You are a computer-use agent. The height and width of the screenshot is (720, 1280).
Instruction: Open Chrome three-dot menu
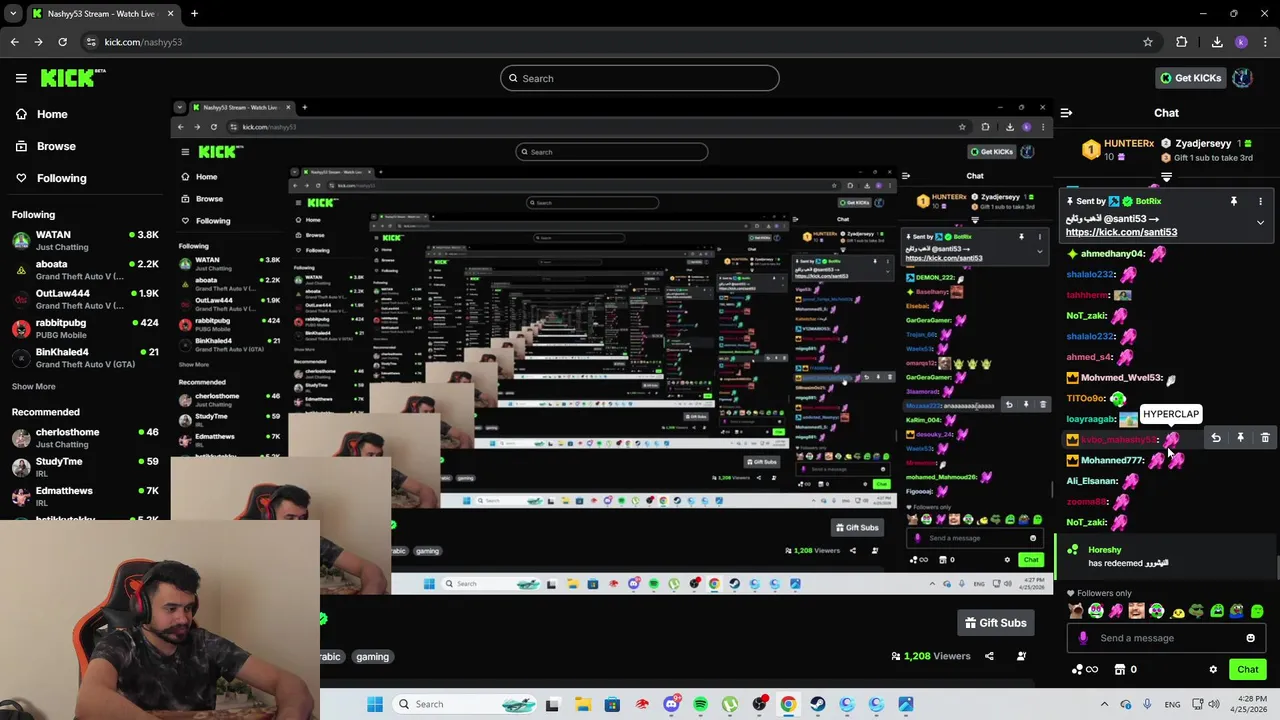click(x=1265, y=42)
